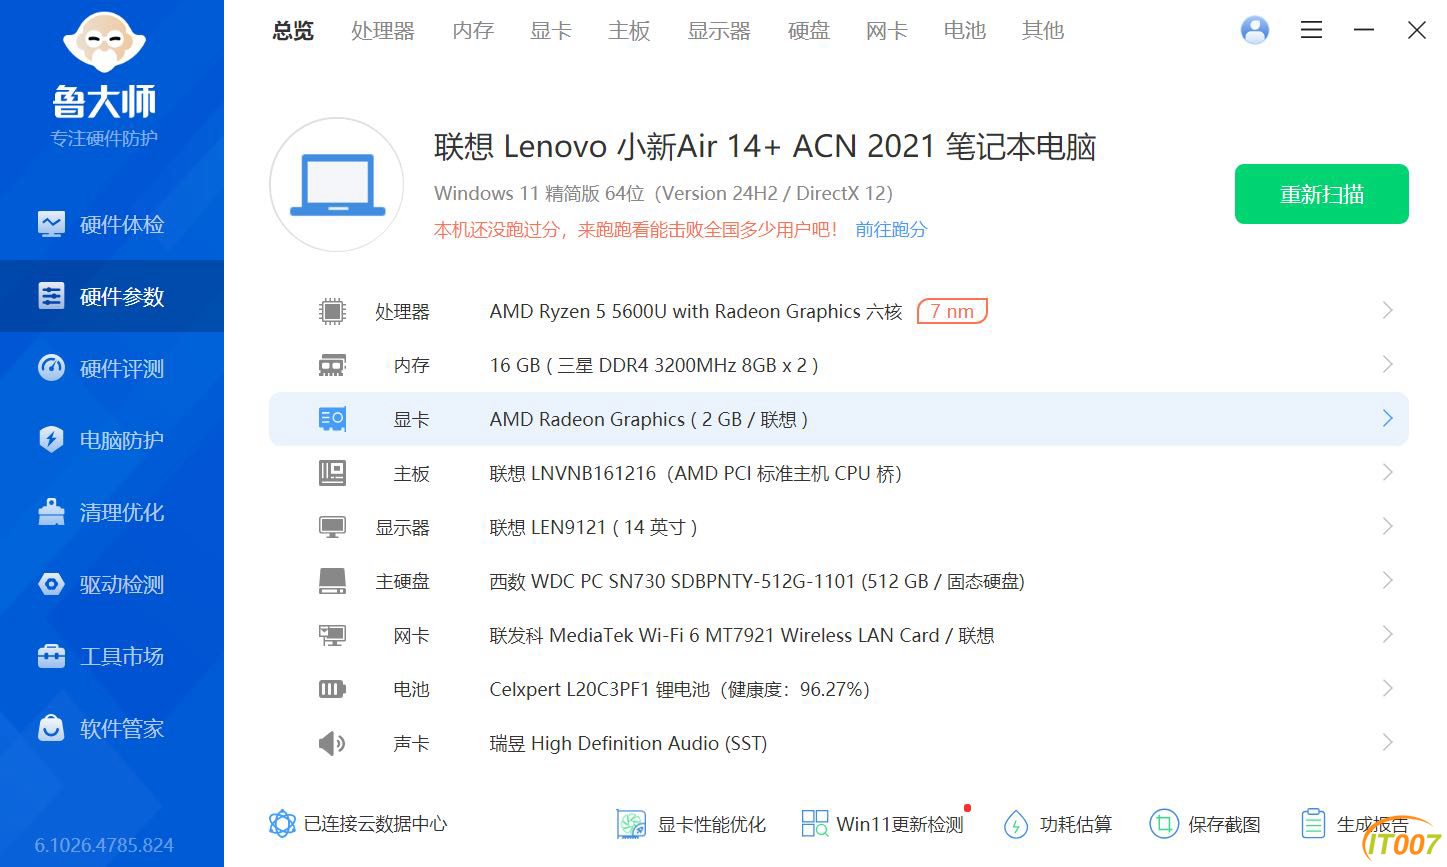The height and width of the screenshot is (867, 1447).
Task: Expand the 16 GB memory row arrow
Action: 1387,365
